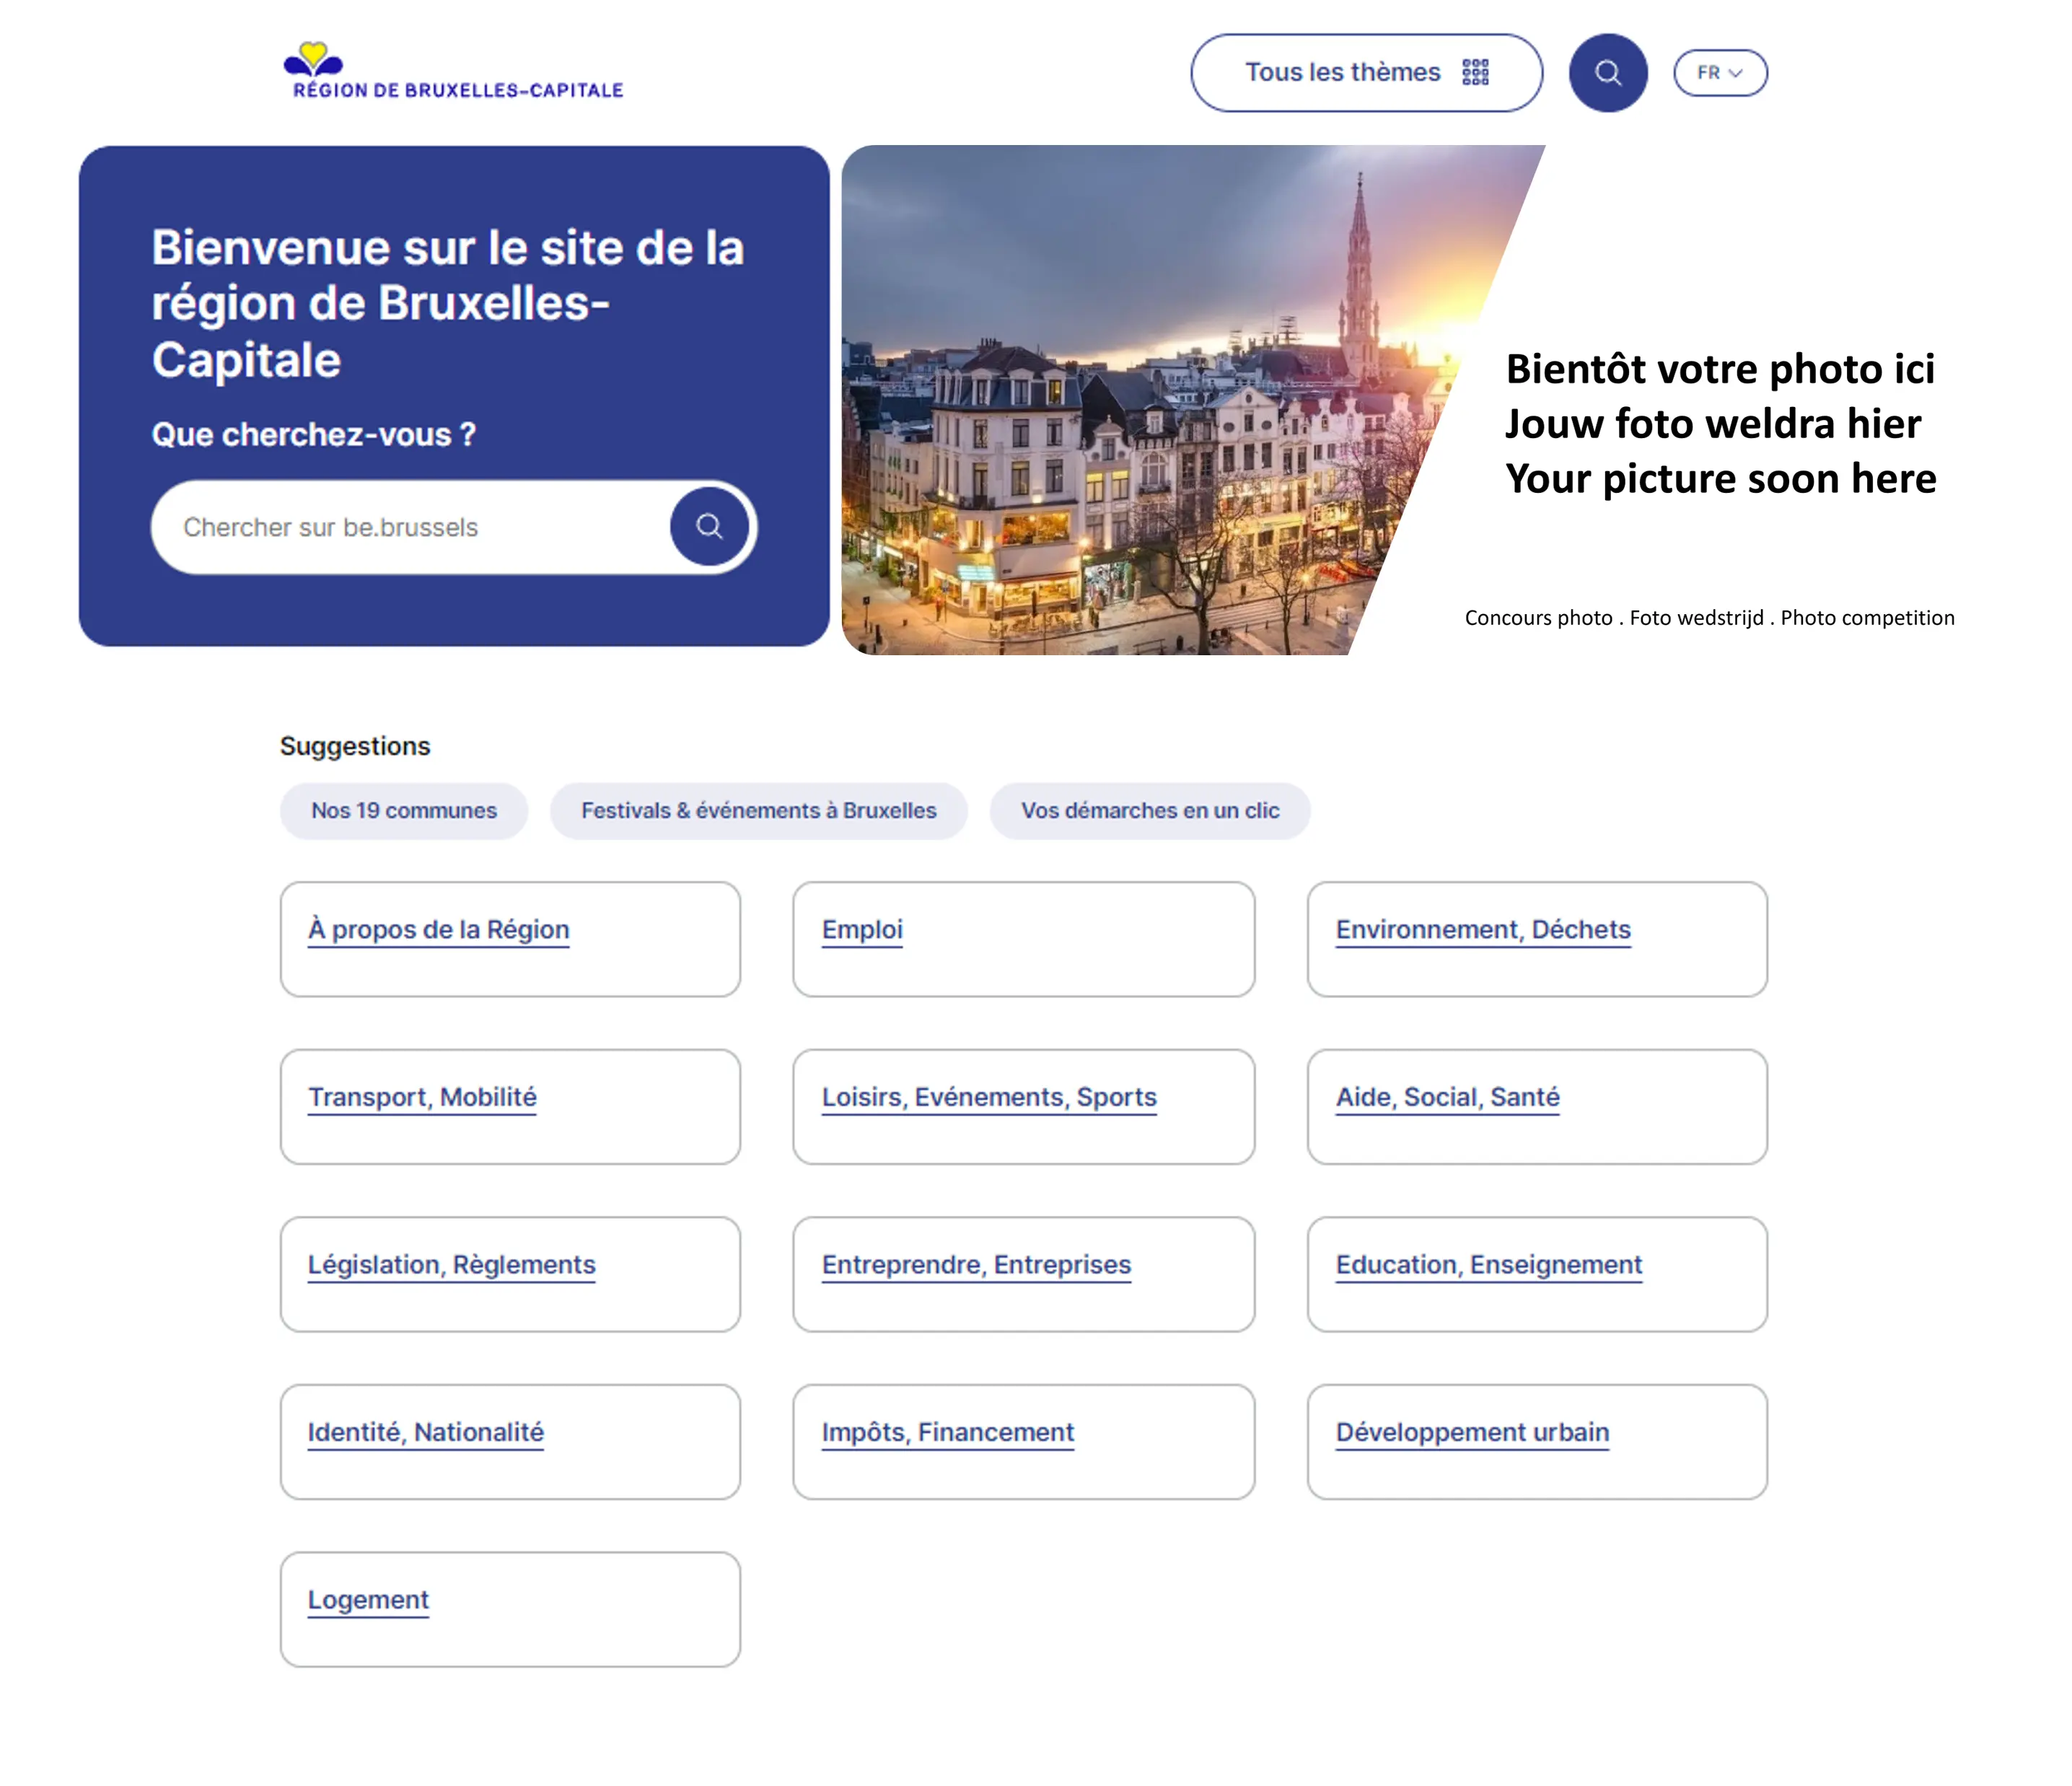
Task: Click the Région de Bruxelles-Capitale logo
Action: click(x=456, y=72)
